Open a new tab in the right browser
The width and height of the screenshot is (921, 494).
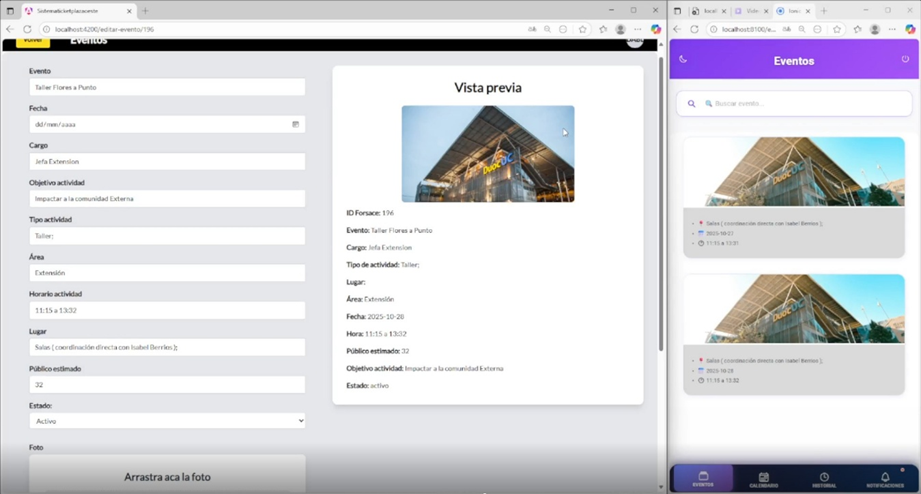pyautogui.click(x=824, y=10)
